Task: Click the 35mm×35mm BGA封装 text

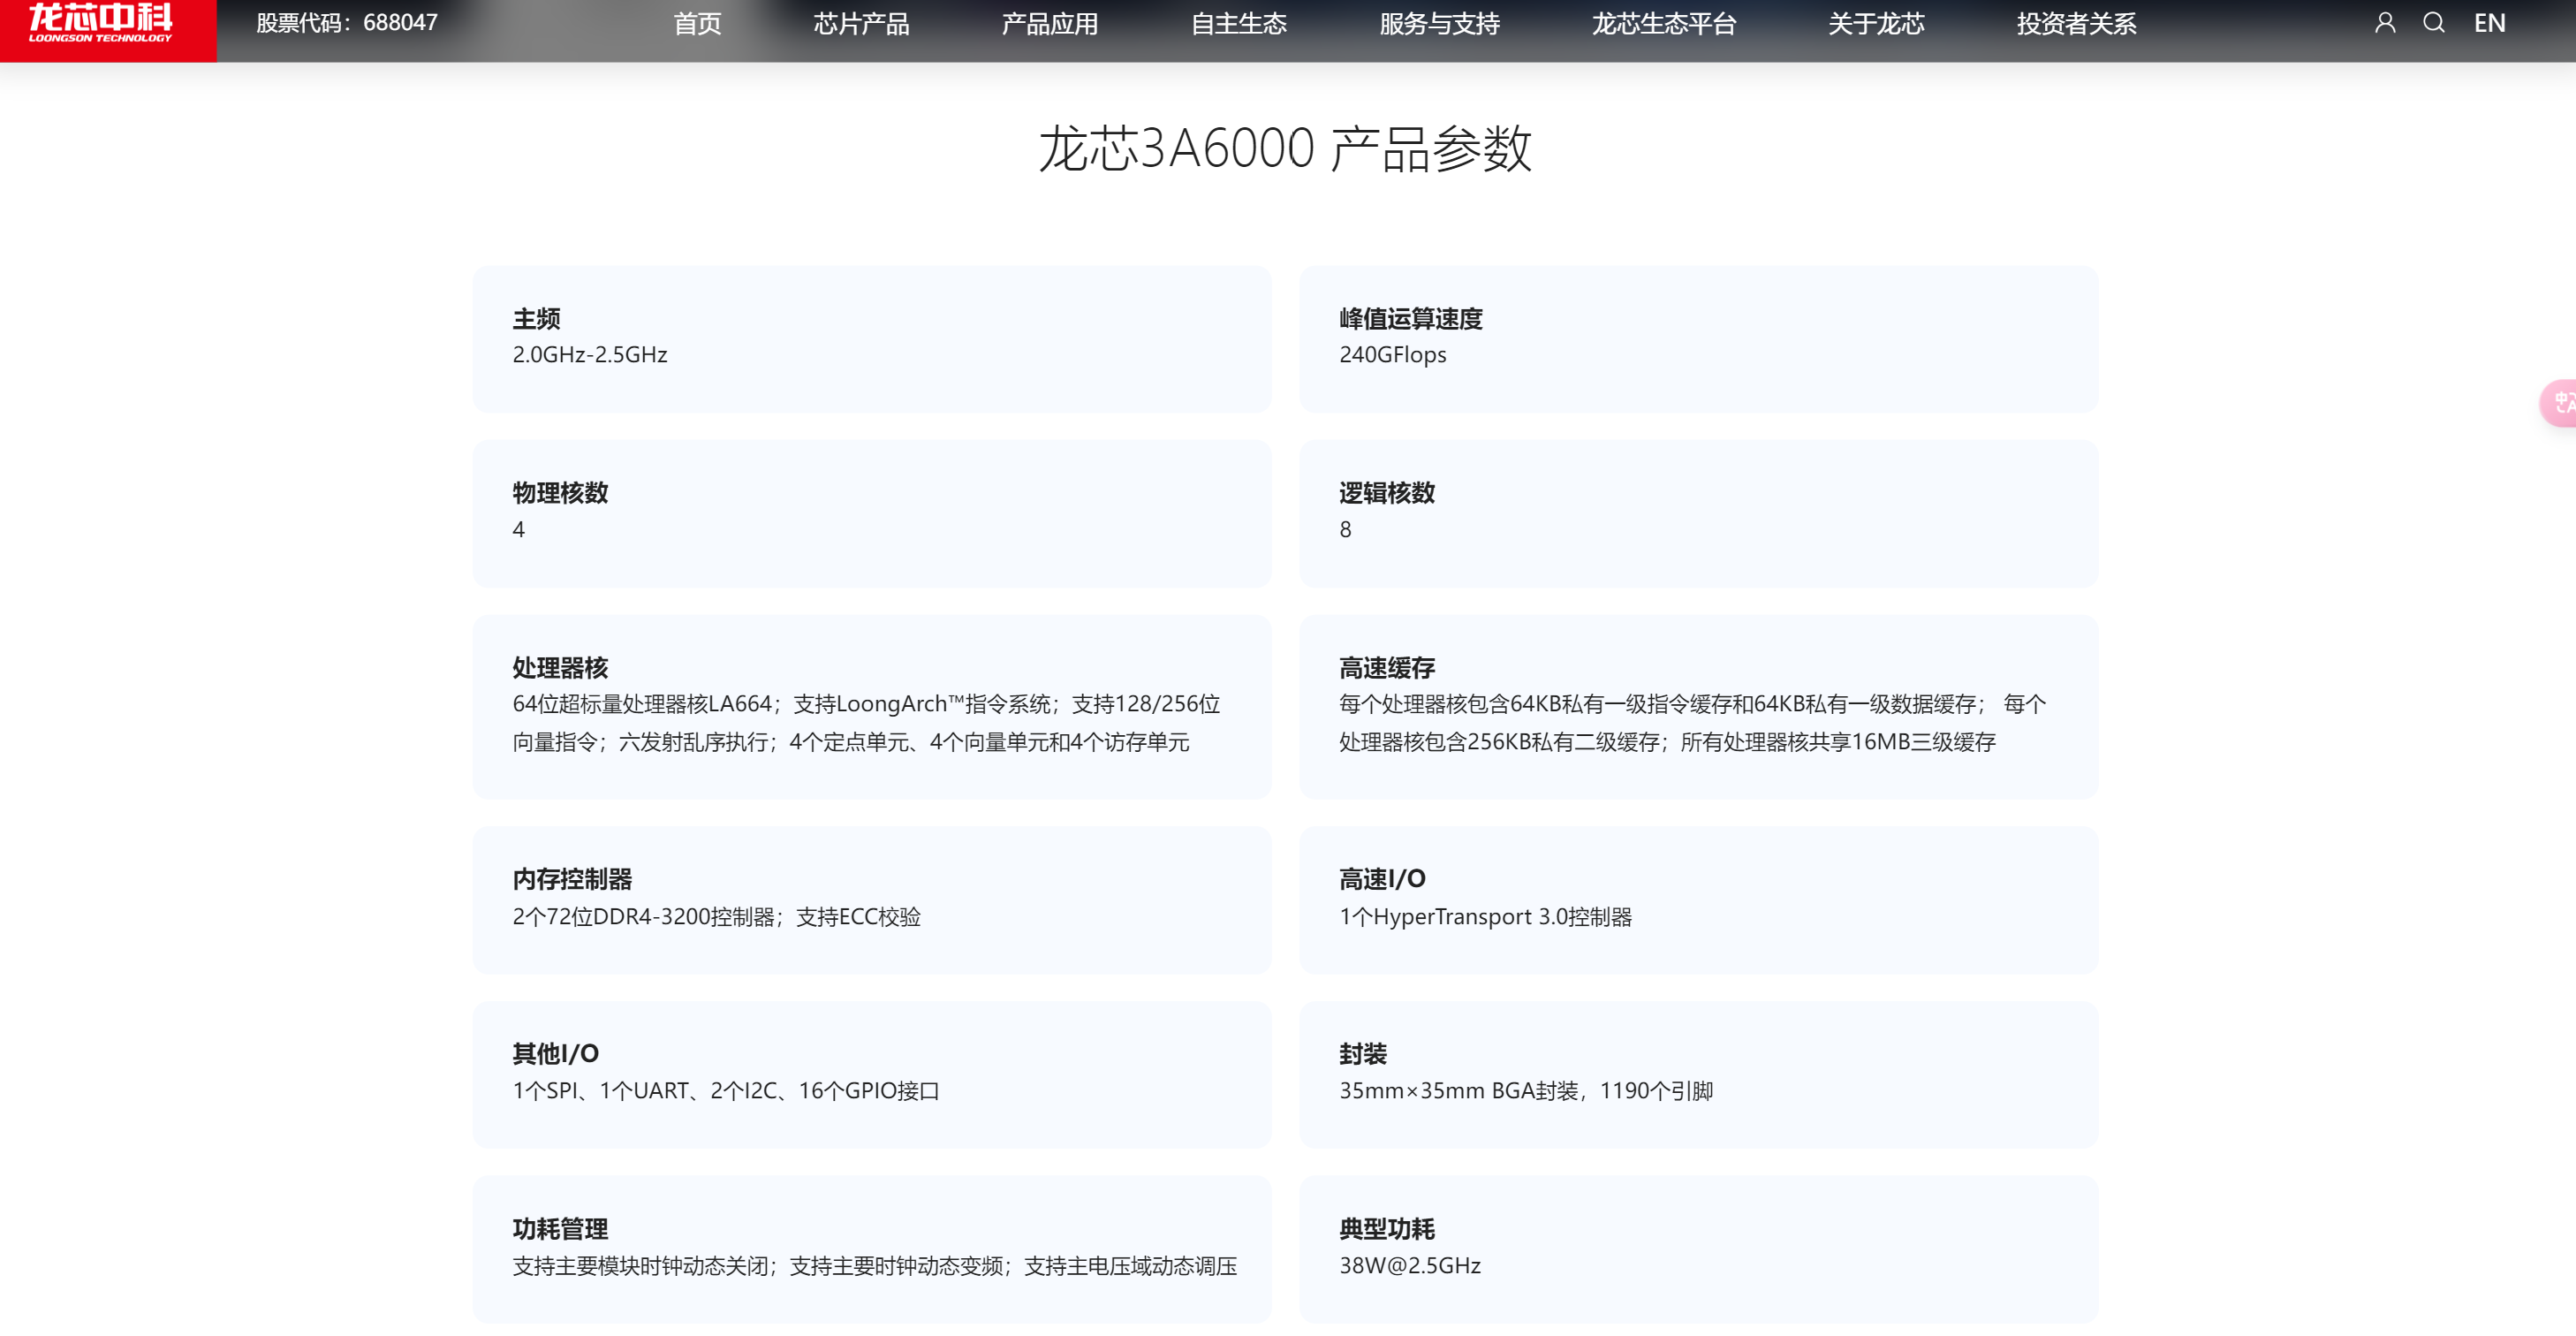Action: pyautogui.click(x=1526, y=1091)
